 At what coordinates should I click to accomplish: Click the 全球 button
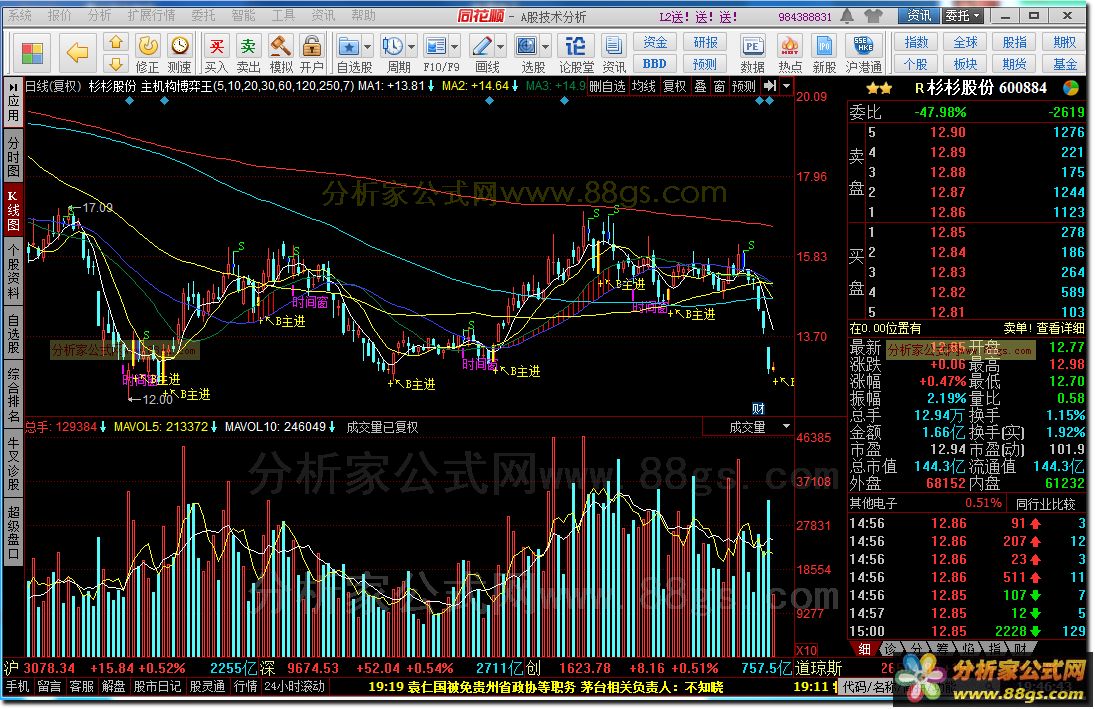point(965,43)
